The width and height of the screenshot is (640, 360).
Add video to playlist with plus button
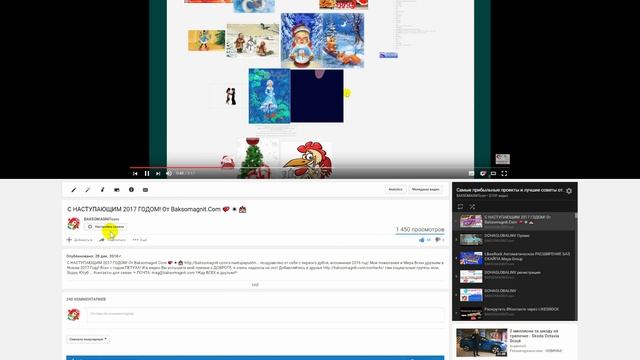pos(80,240)
